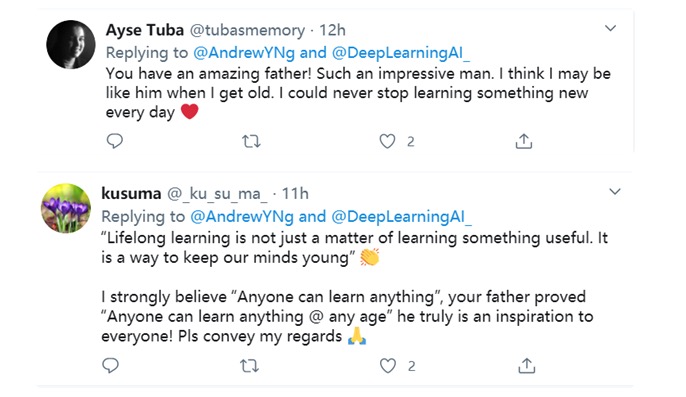Like Ayse Tuba's tweet
This screenshot has height=397, width=686.
[x=387, y=141]
